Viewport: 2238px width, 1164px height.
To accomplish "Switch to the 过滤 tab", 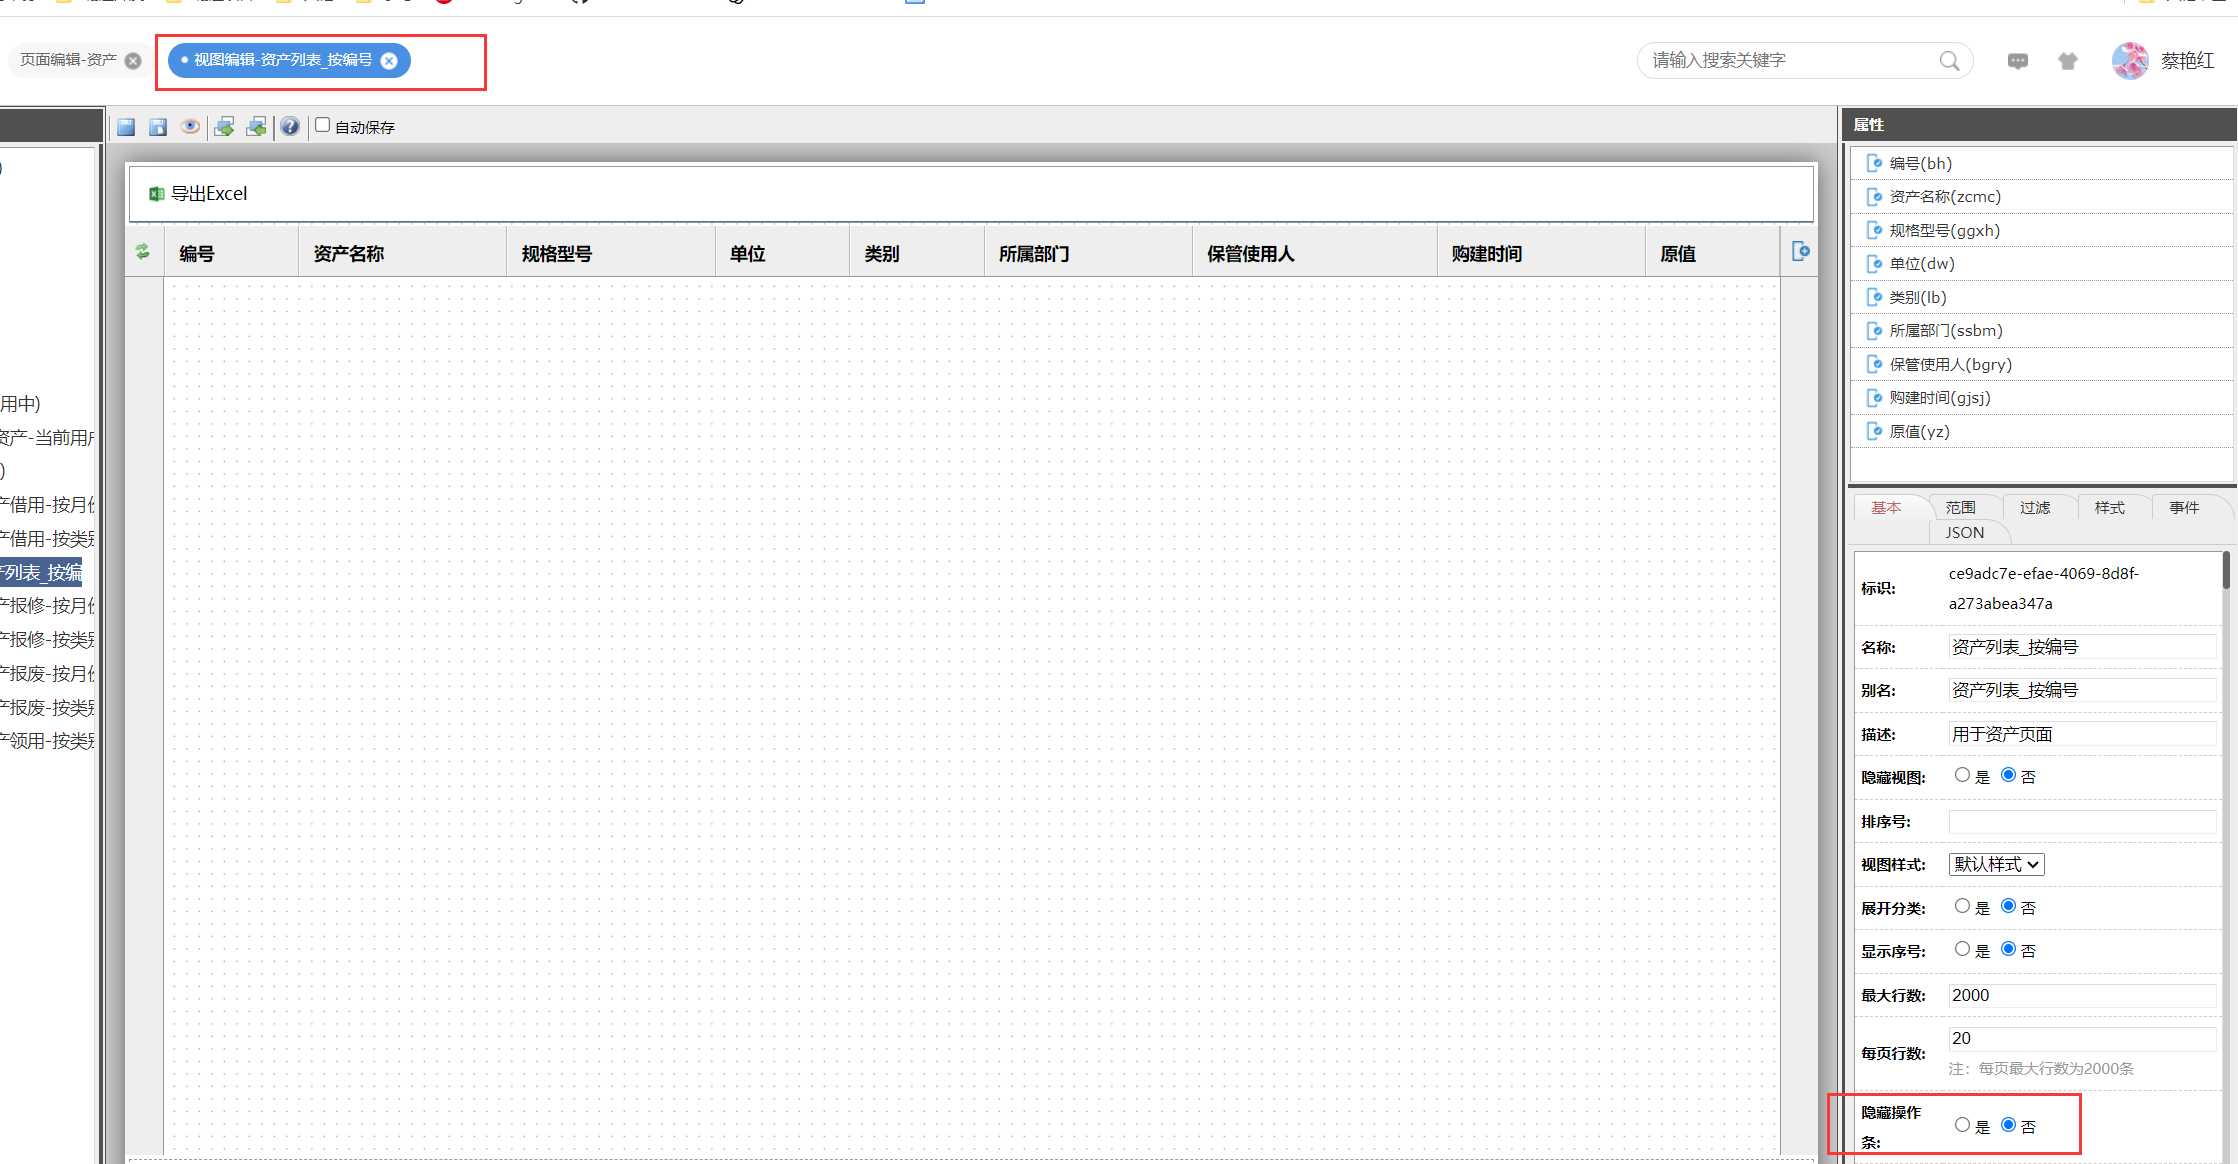I will point(2034,508).
